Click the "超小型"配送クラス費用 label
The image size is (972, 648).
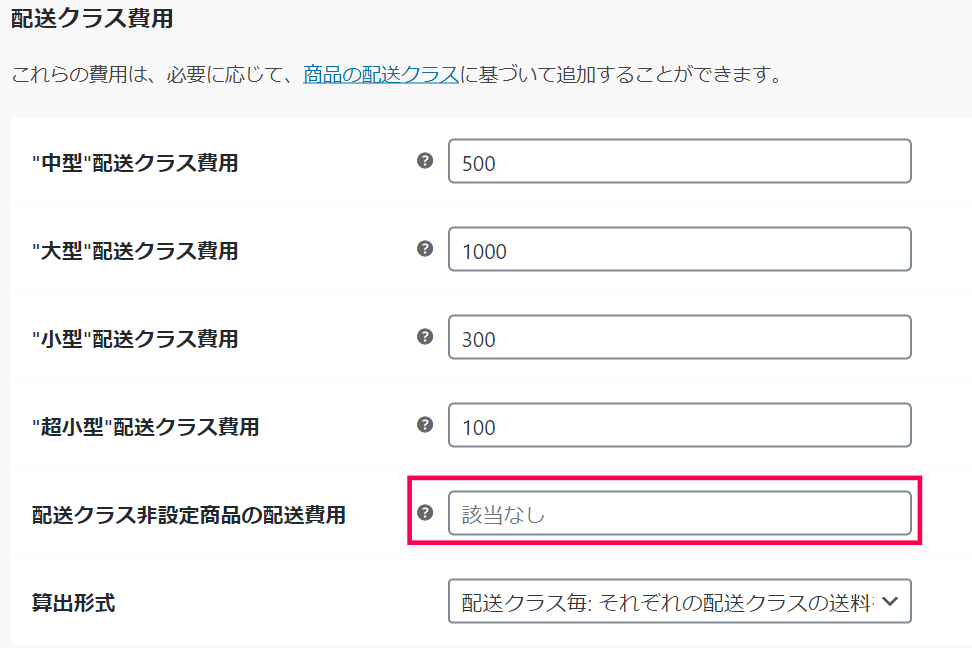pos(145,427)
